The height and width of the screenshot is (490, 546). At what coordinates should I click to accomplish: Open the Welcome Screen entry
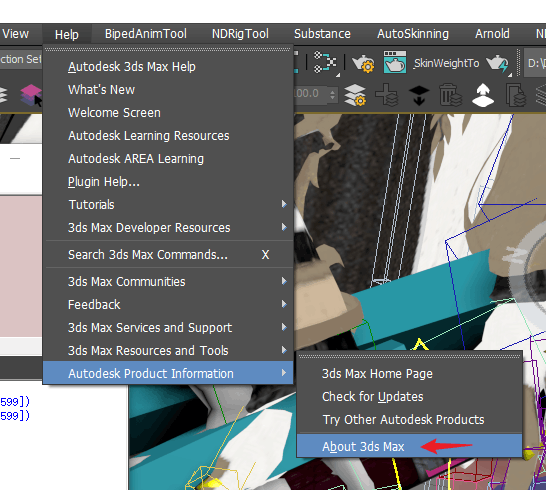point(168,112)
